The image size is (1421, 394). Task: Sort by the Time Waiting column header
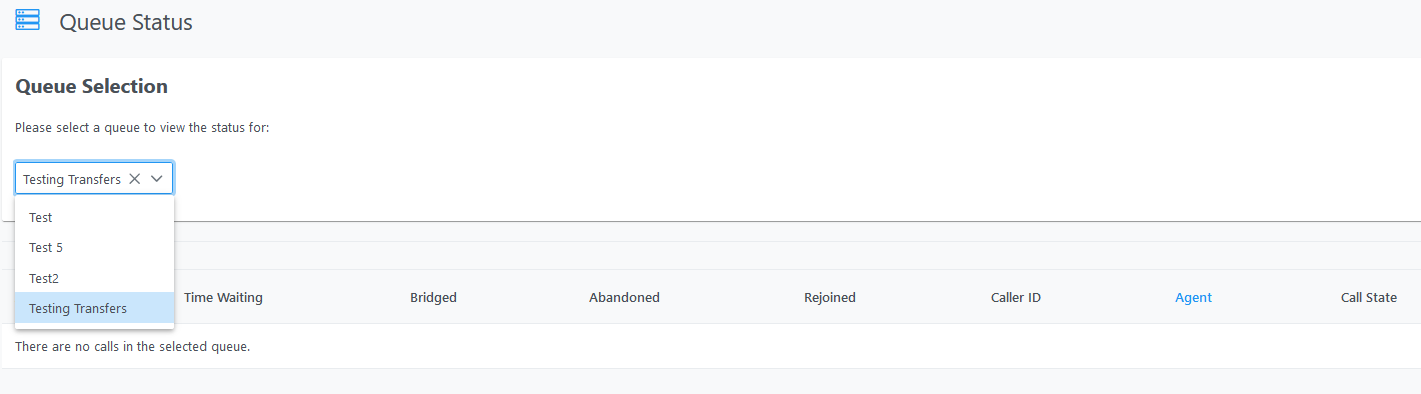(x=223, y=297)
